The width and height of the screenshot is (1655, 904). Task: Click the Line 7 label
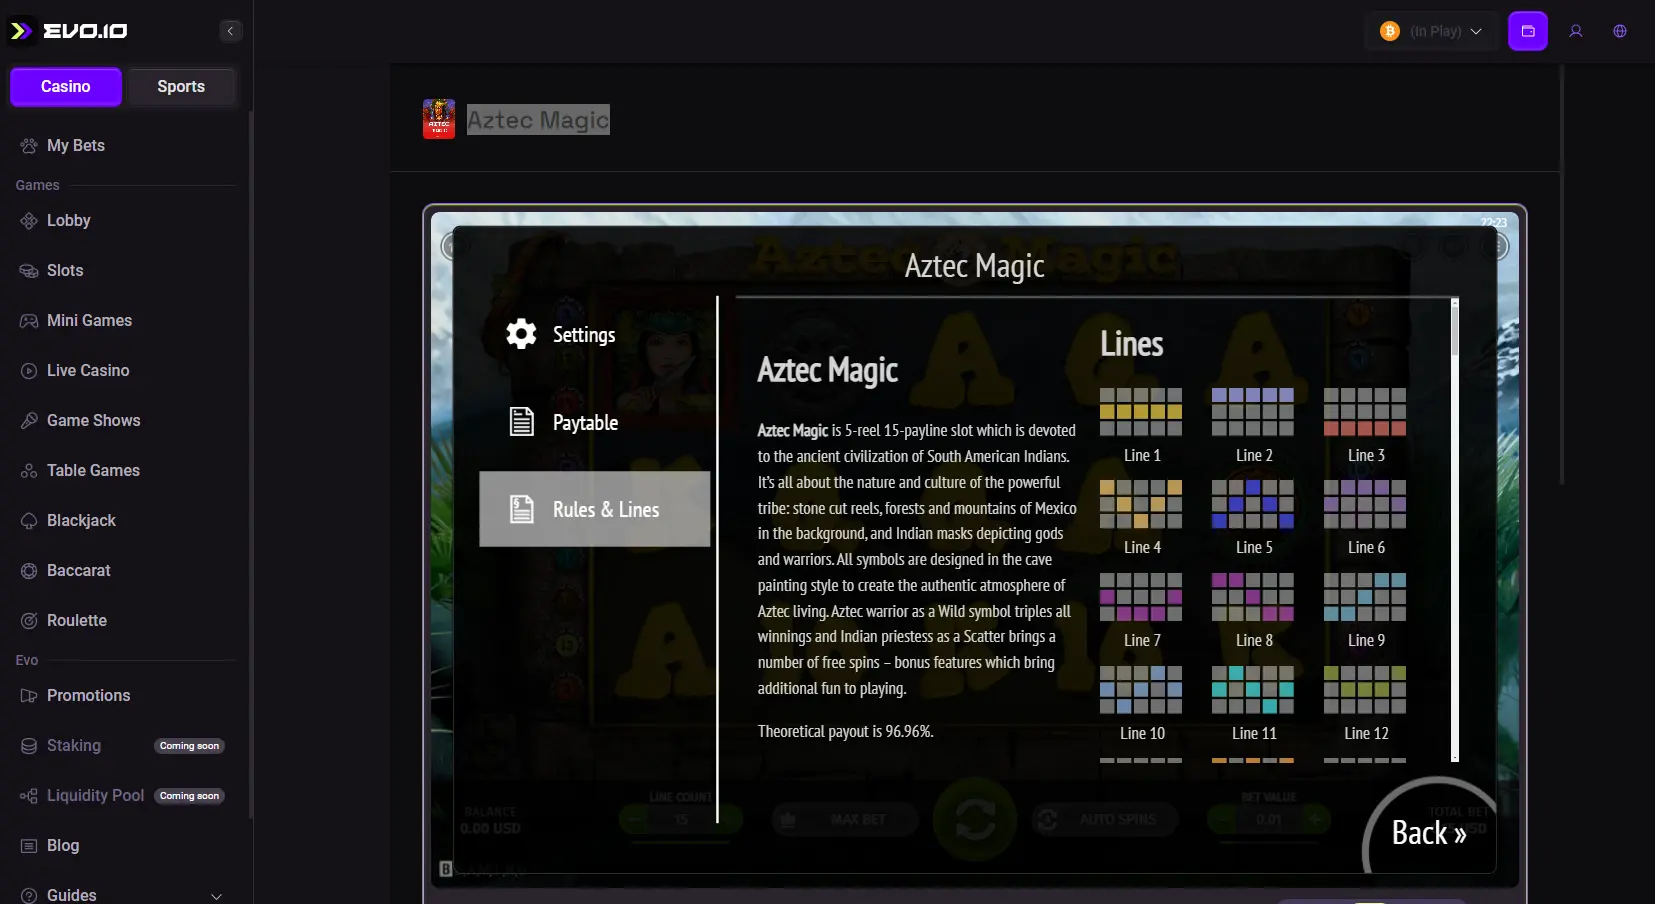tap(1142, 640)
